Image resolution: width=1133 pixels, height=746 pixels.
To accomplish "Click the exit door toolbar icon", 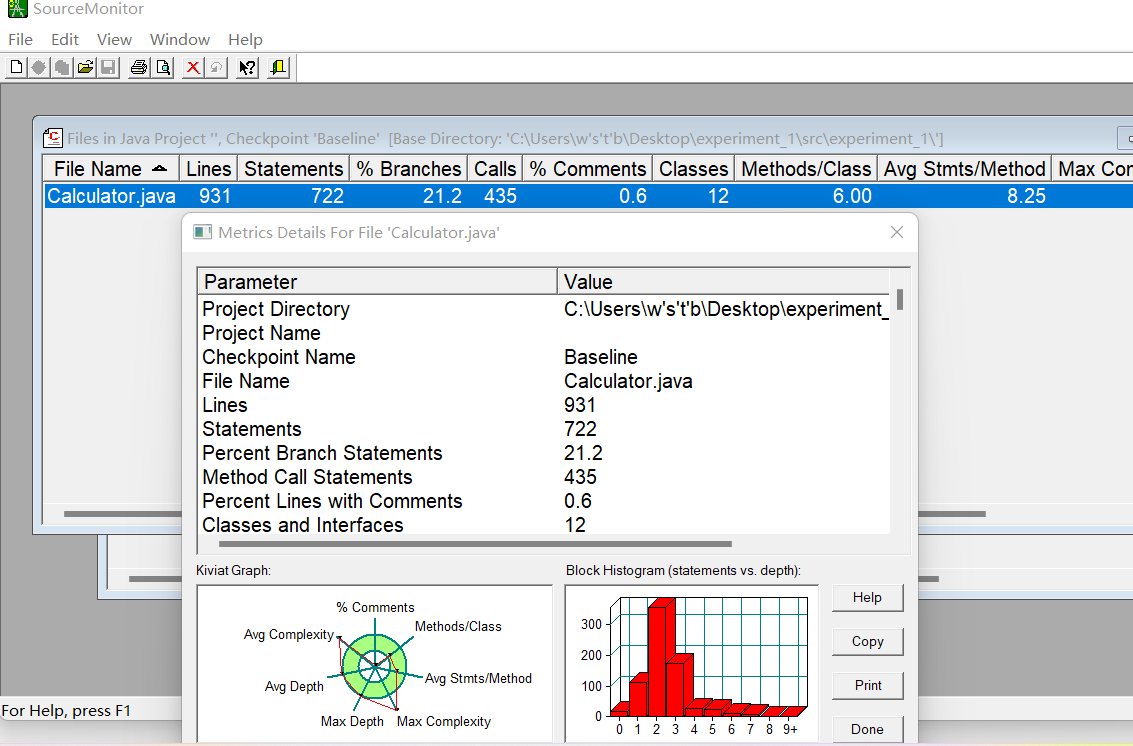I will (x=278, y=68).
